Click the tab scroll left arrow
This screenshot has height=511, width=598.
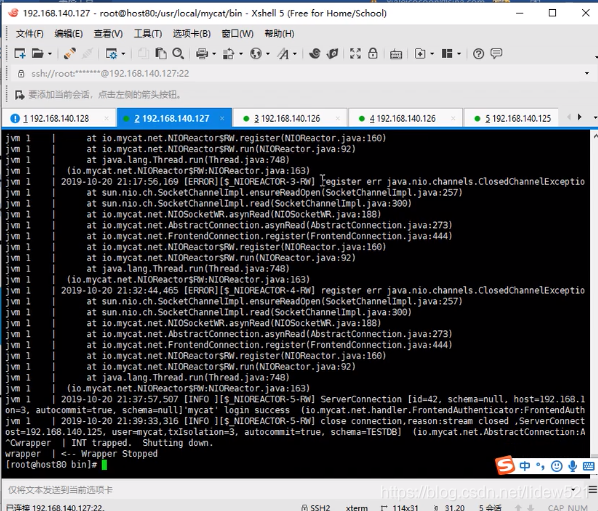click(x=569, y=117)
